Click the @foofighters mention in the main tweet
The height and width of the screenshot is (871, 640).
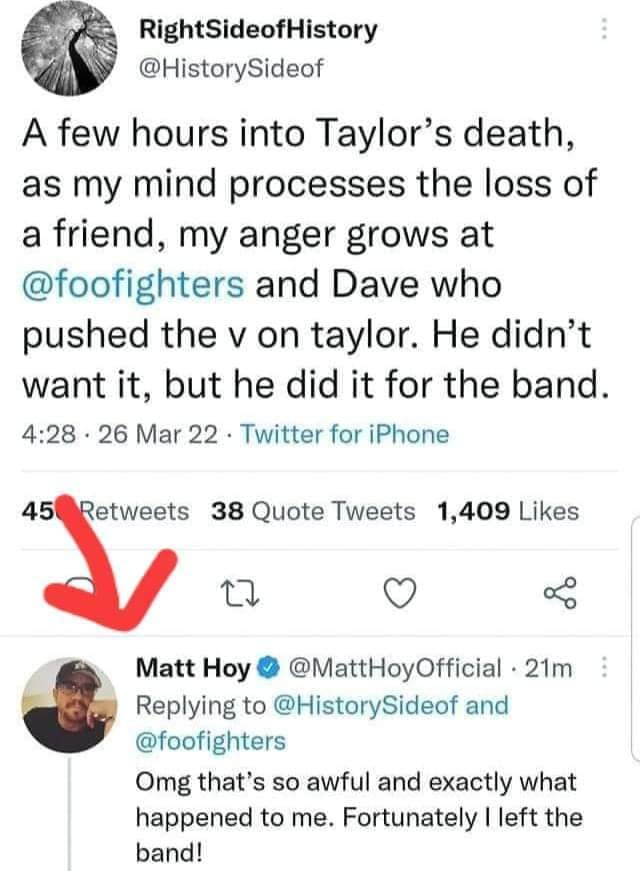[x=132, y=283]
